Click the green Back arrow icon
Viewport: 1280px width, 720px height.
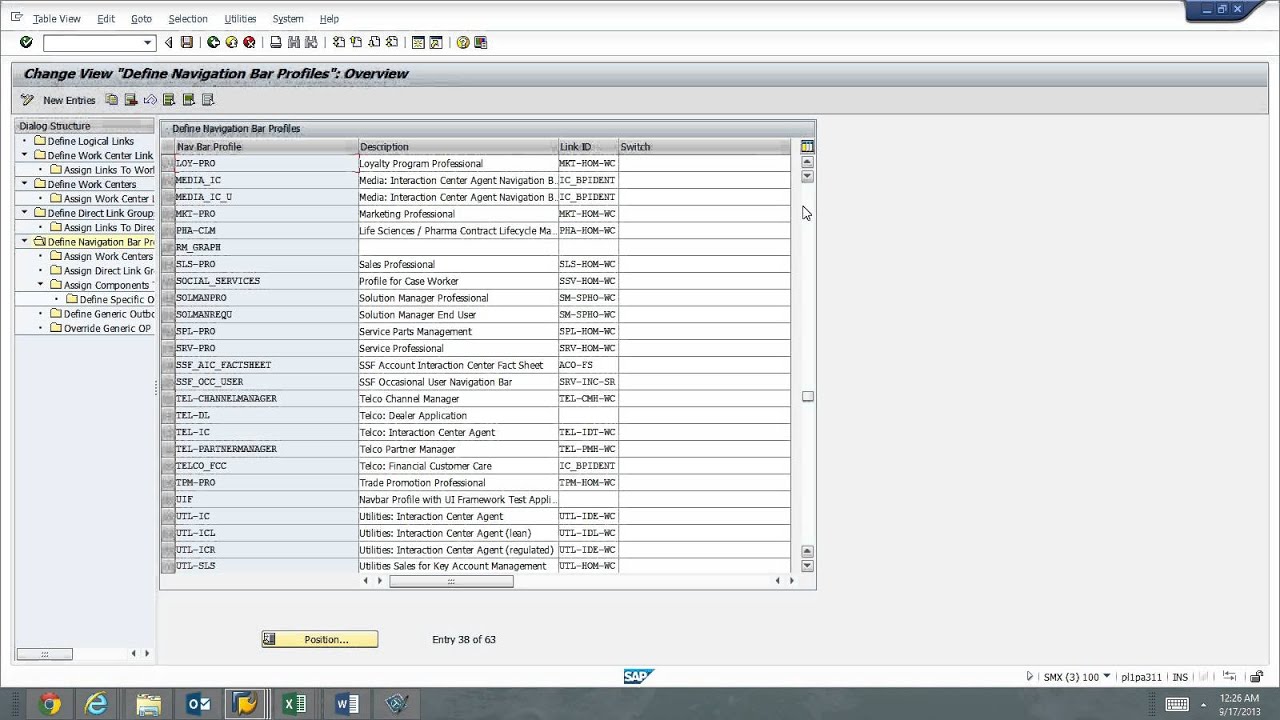click(213, 42)
